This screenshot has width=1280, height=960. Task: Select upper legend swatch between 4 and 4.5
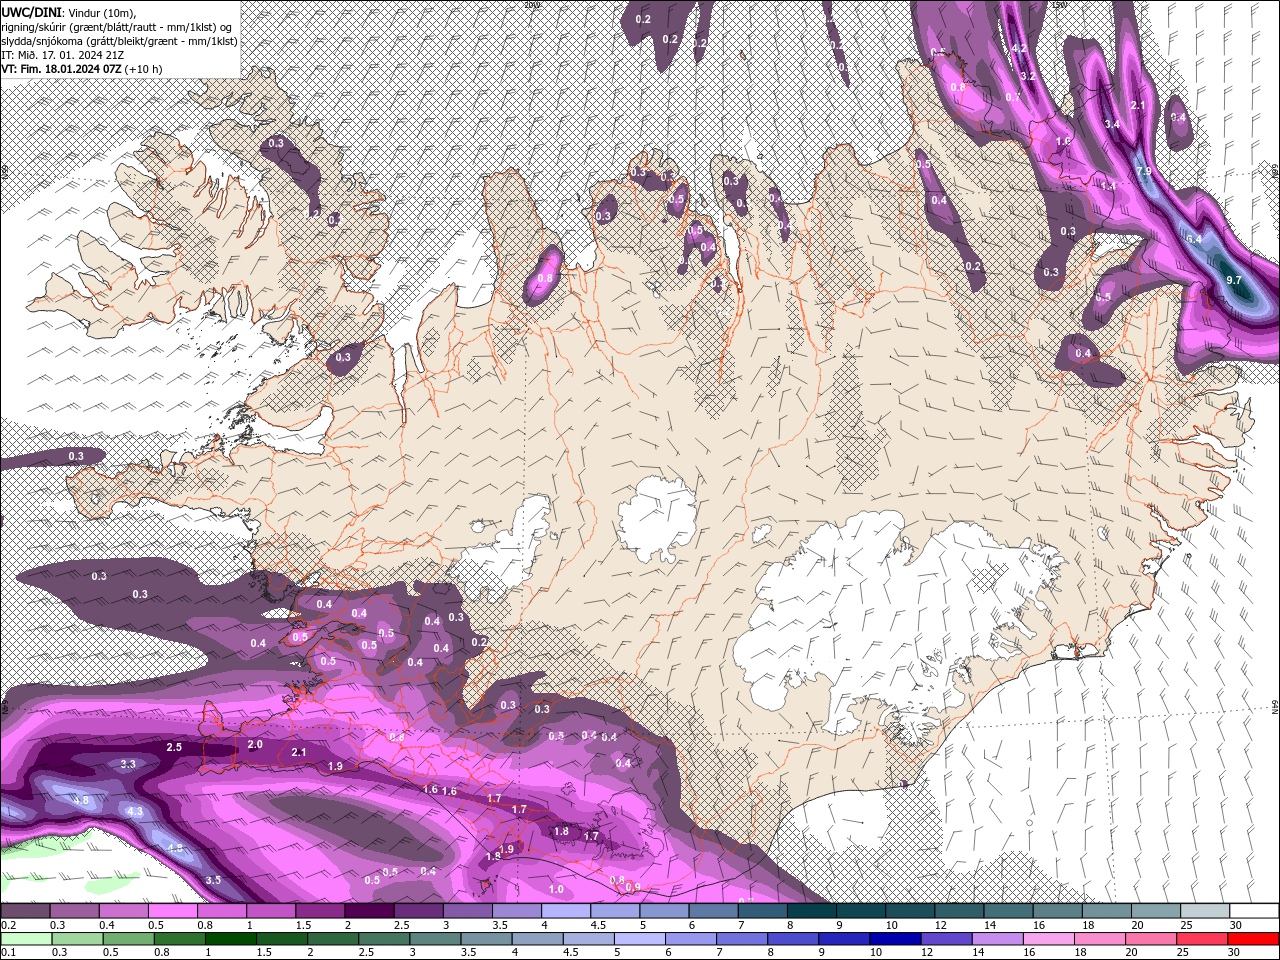pos(566,911)
